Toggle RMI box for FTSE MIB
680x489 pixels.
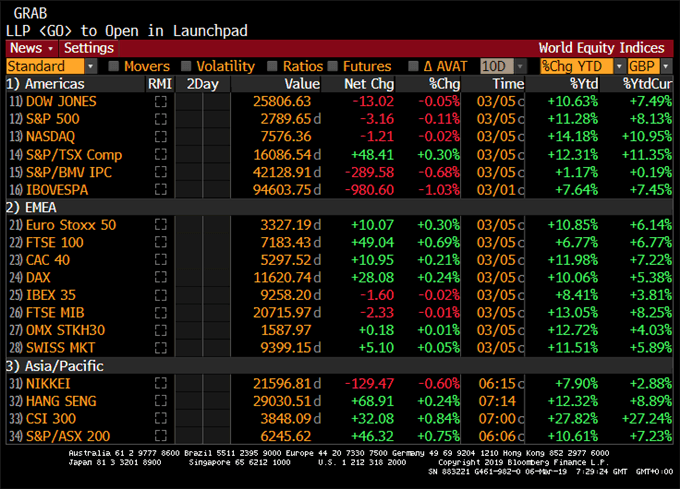[160, 313]
